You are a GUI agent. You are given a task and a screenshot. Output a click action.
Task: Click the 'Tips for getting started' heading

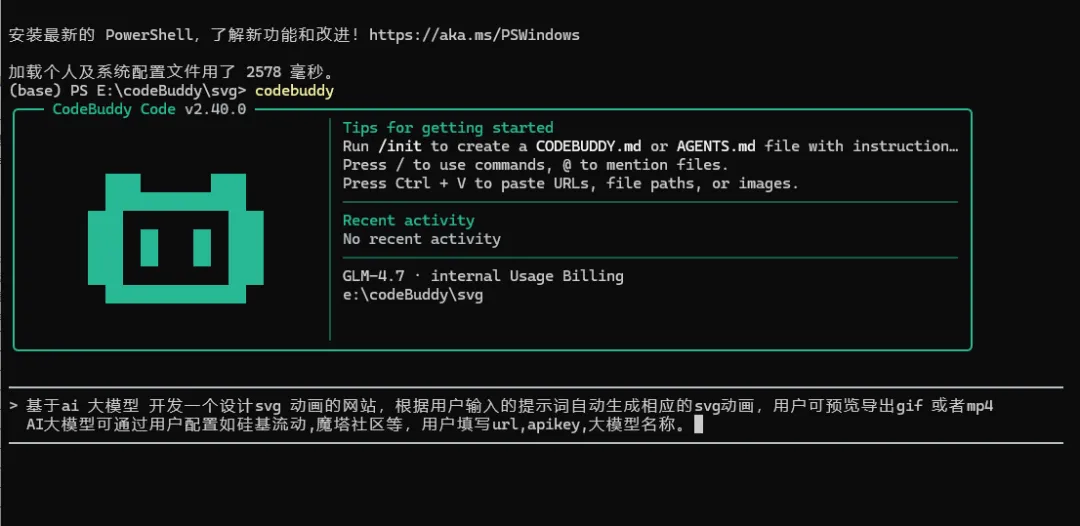pyautogui.click(x=447, y=128)
